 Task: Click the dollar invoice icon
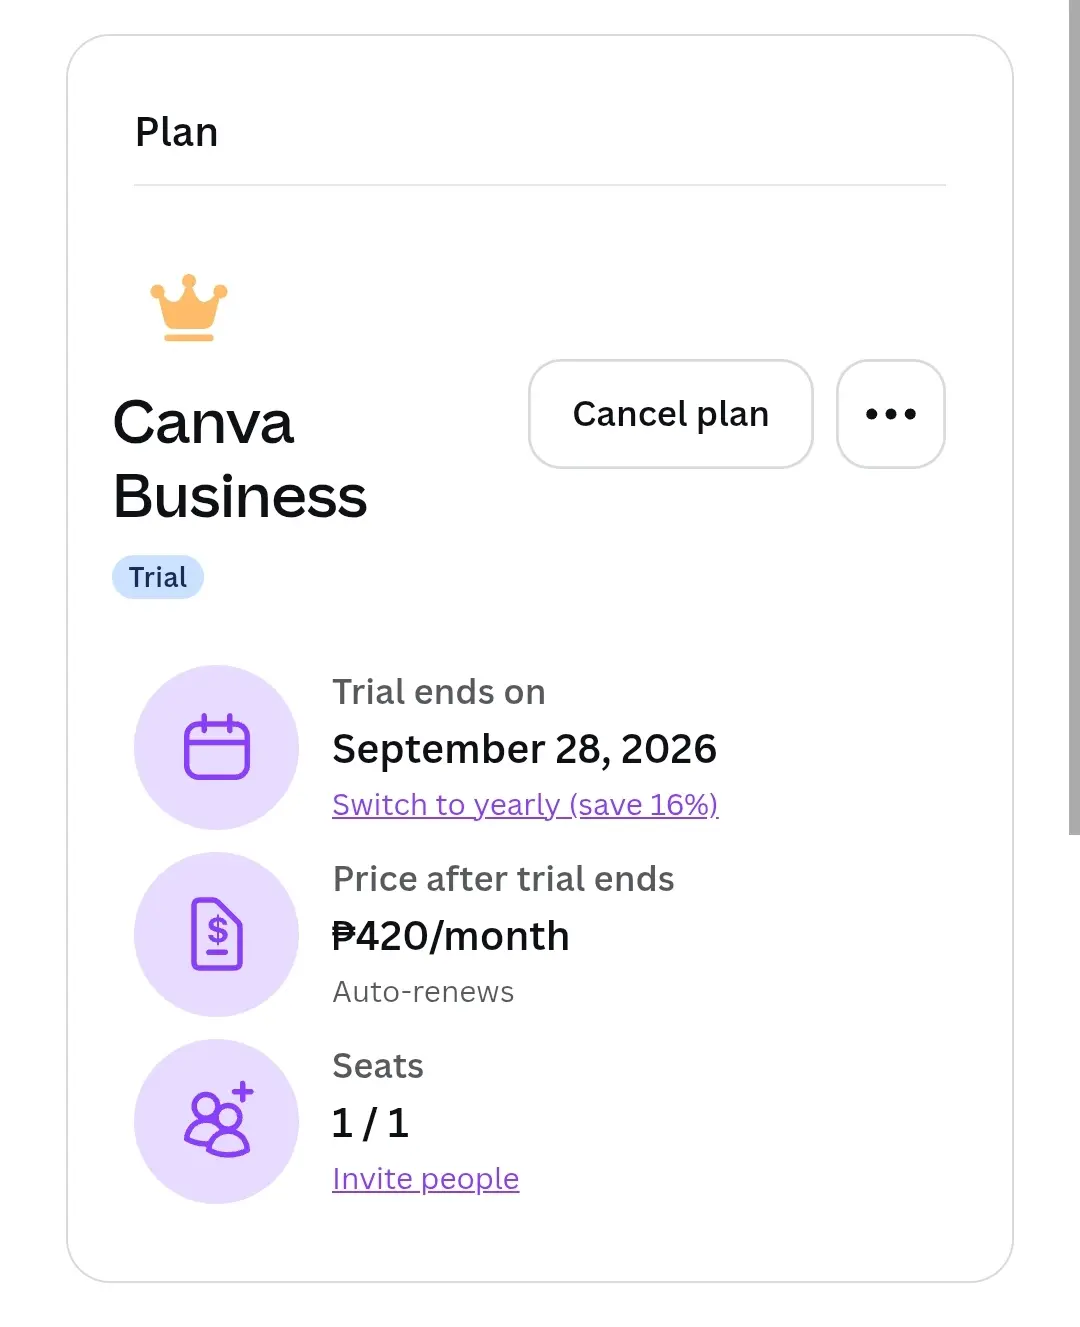pos(216,934)
